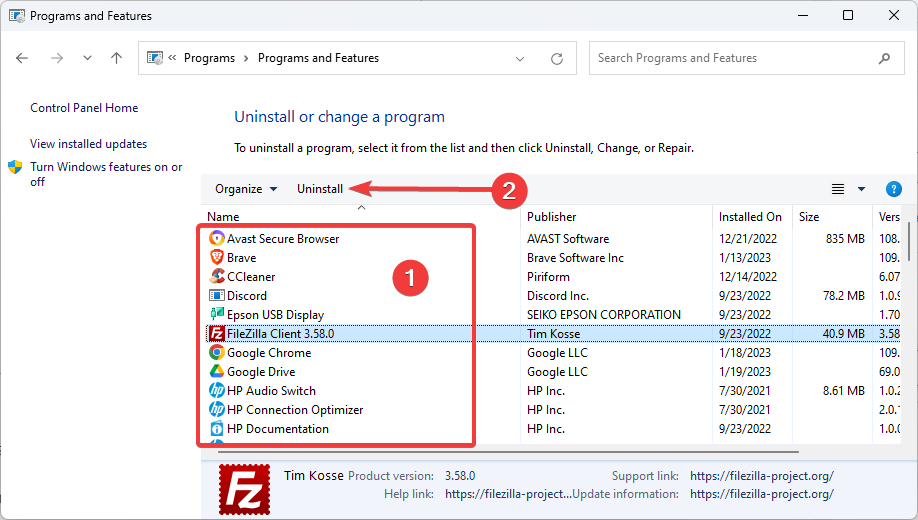The width and height of the screenshot is (918, 520).
Task: Open the FileZilla help link
Action: click(x=508, y=494)
